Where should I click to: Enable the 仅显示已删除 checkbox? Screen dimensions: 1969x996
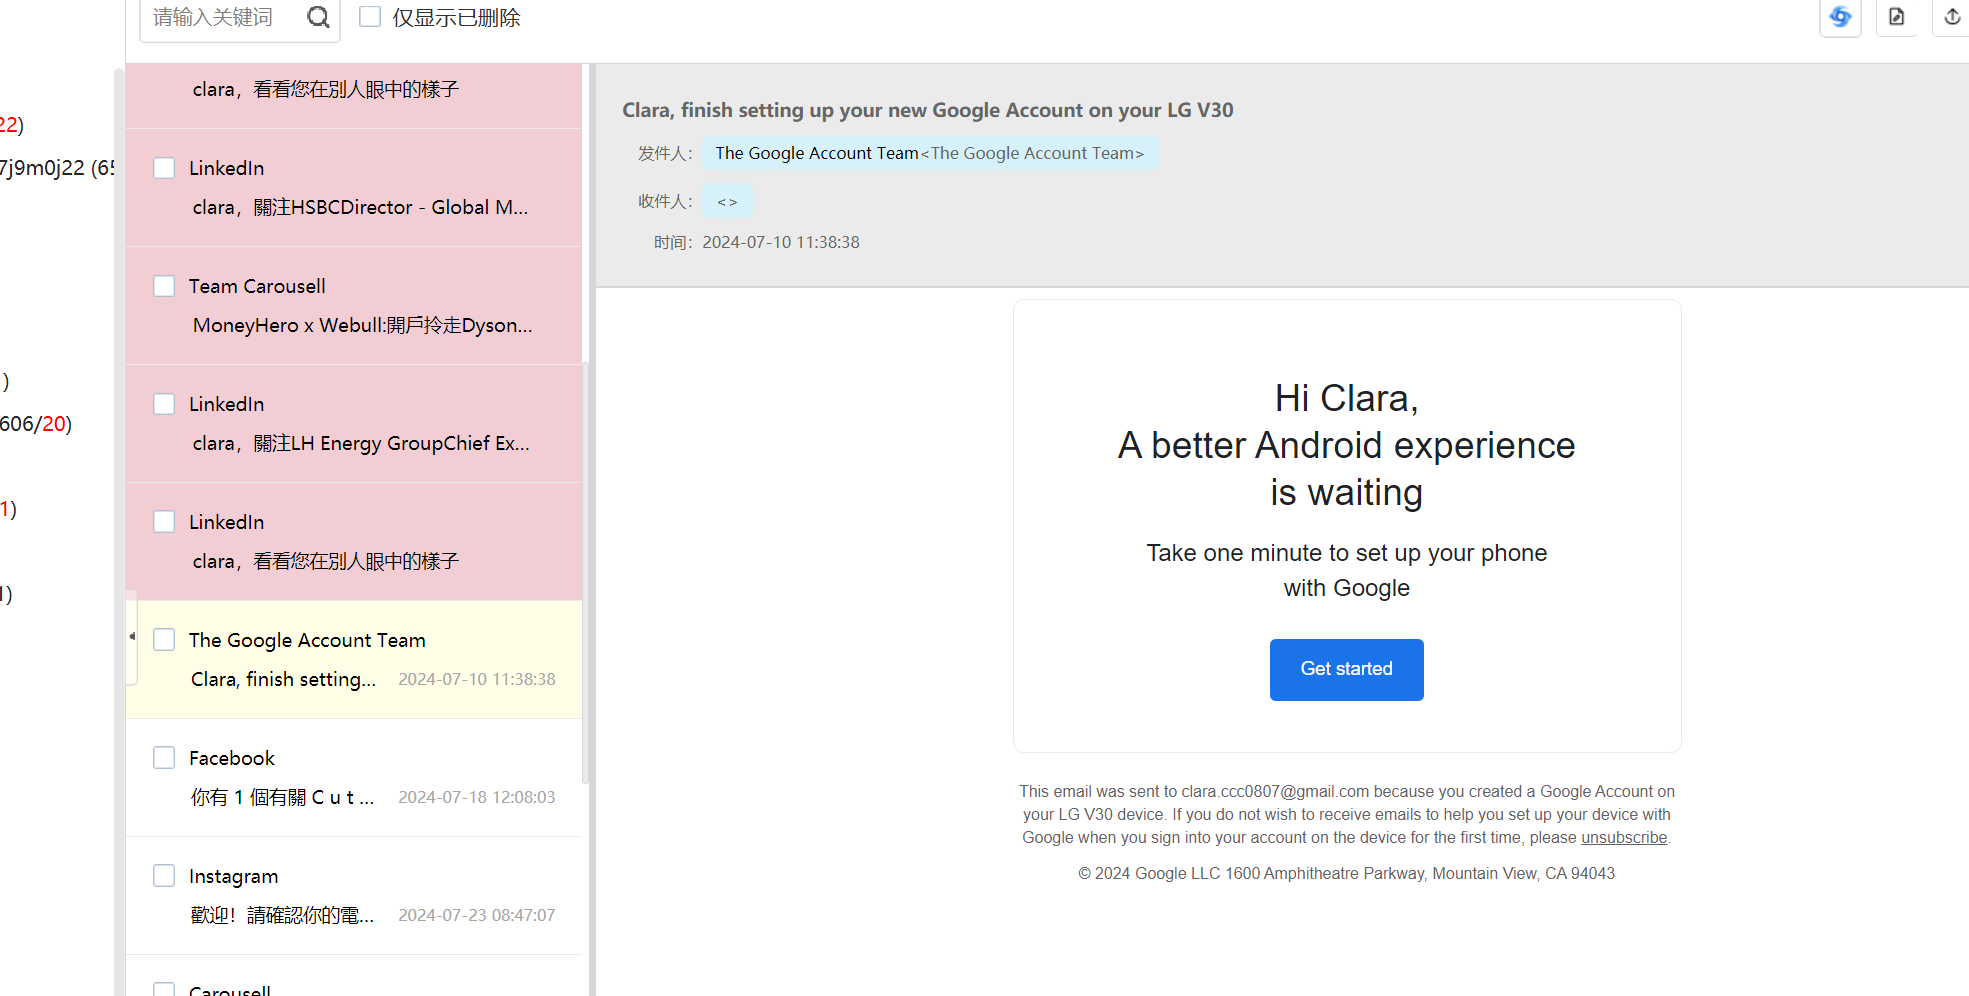pos(370,17)
